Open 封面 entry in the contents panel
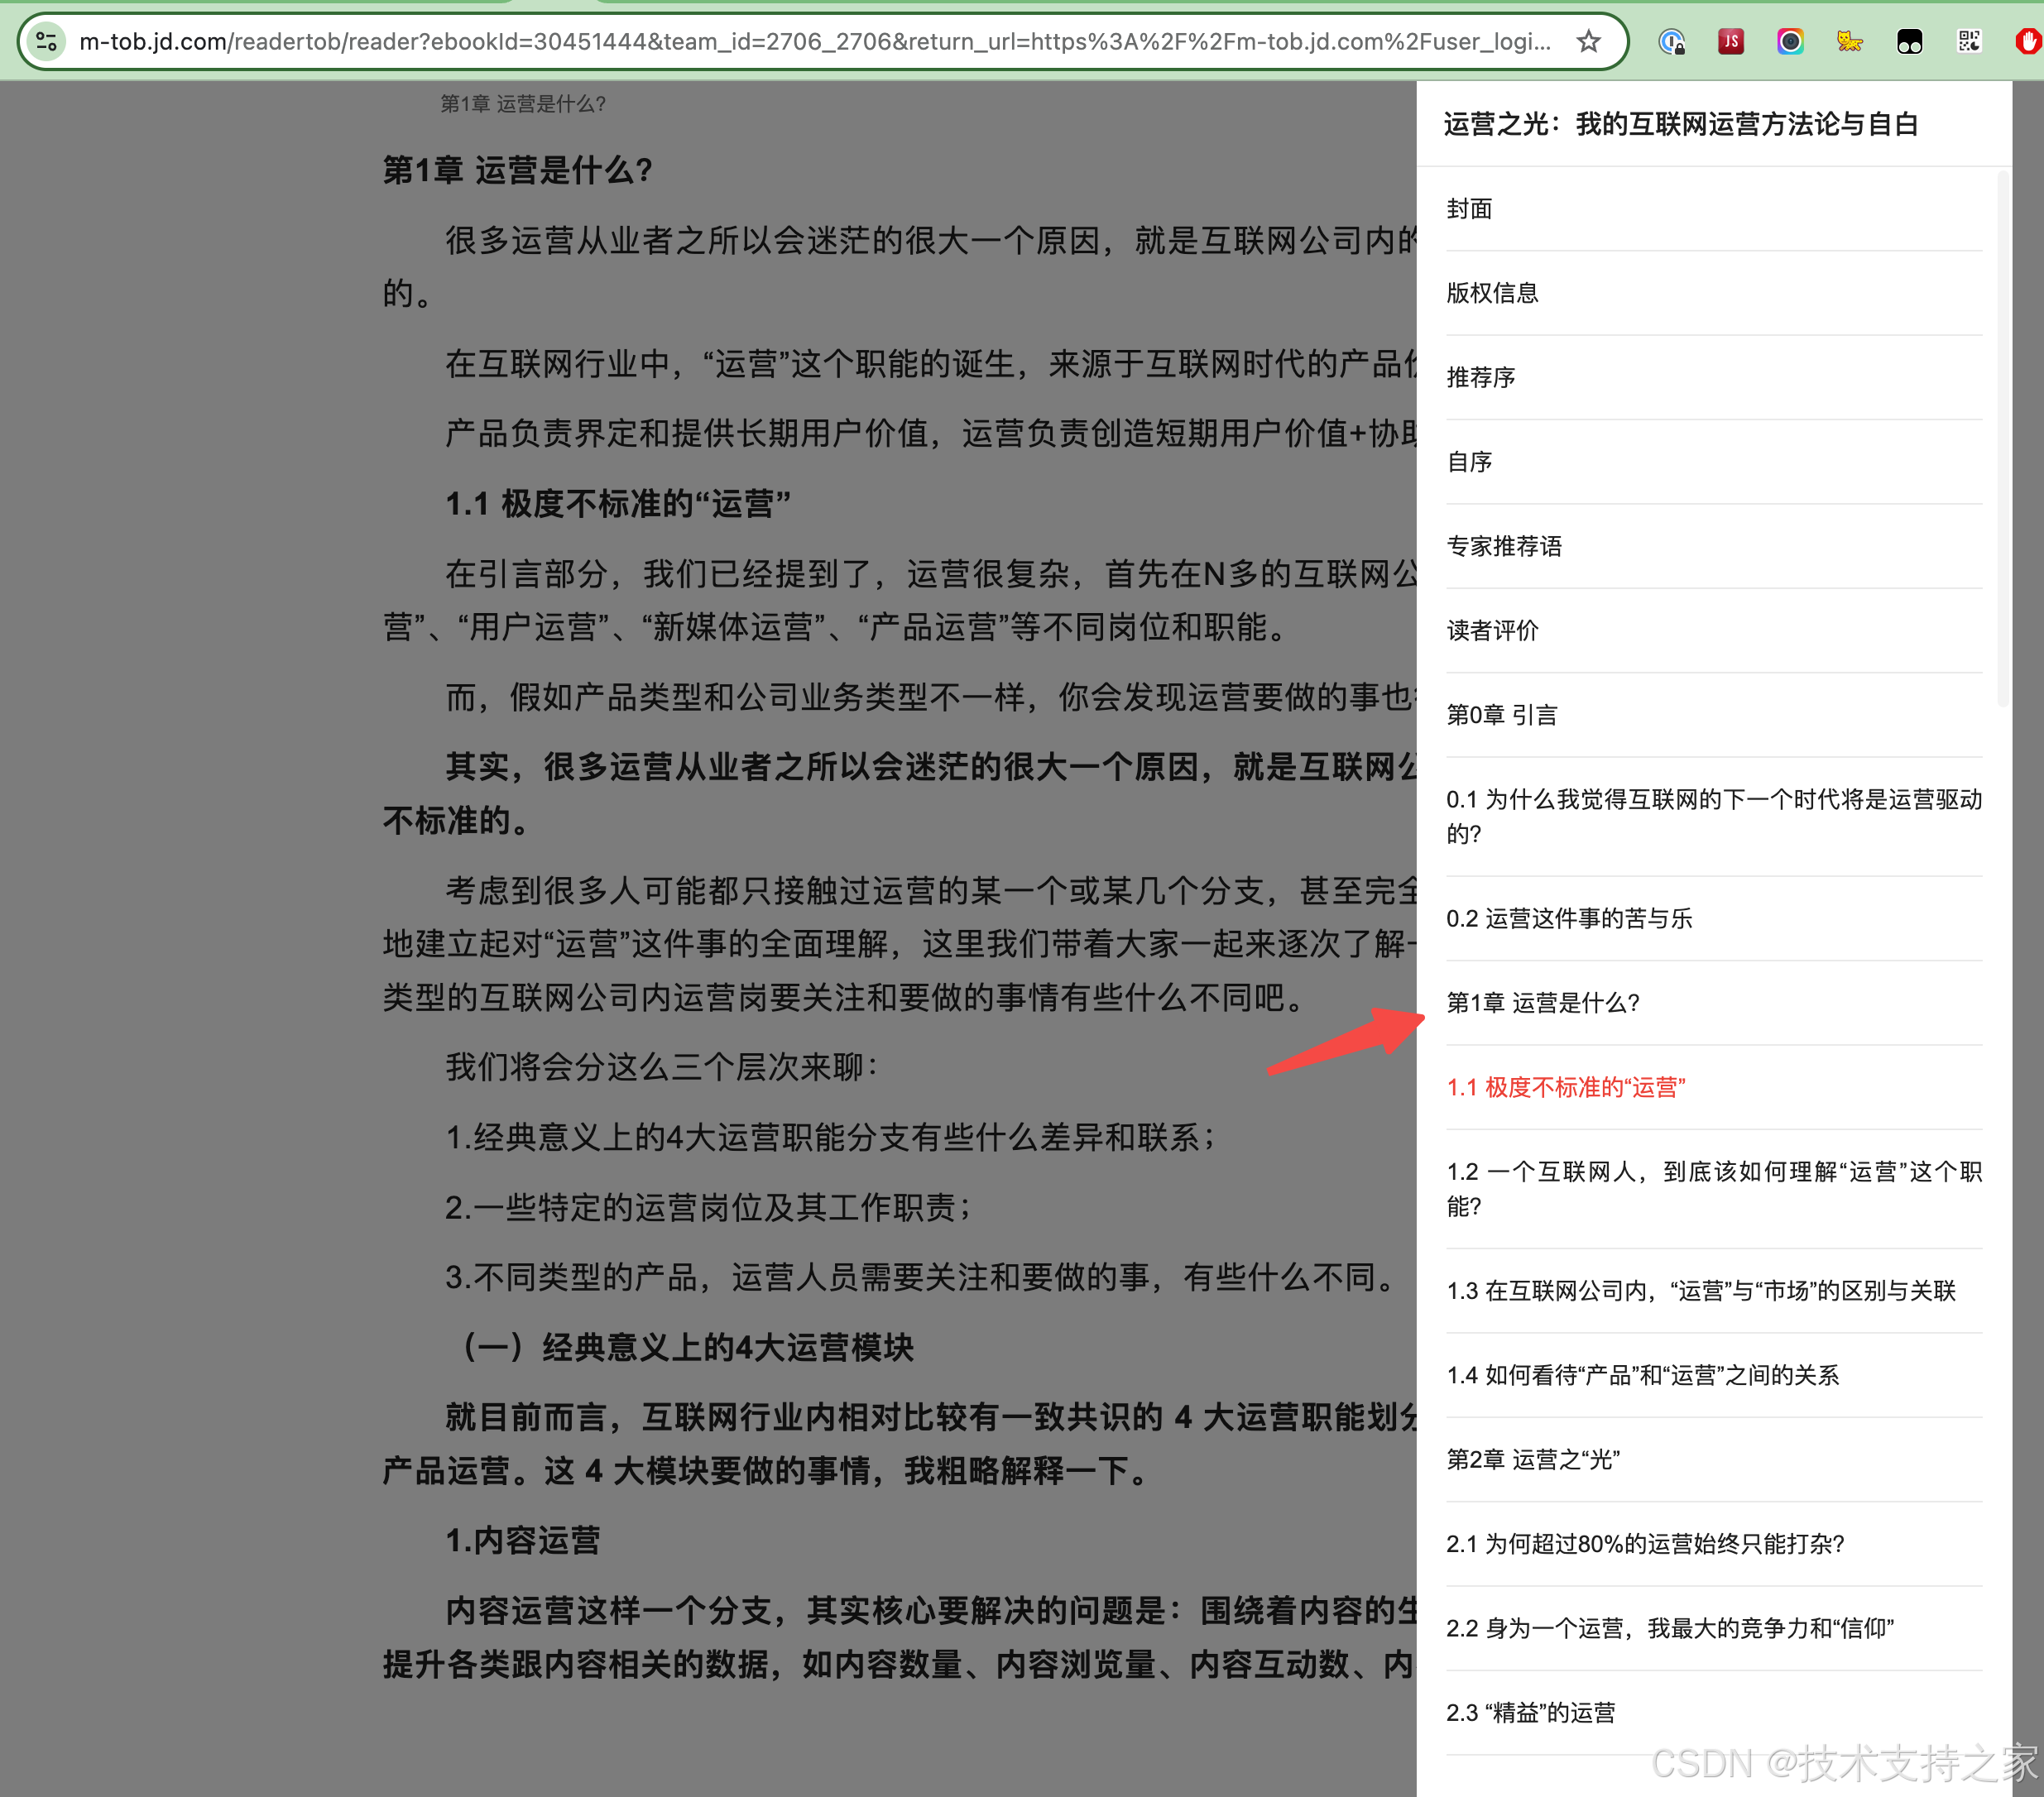The image size is (2044, 1797). 1469,208
